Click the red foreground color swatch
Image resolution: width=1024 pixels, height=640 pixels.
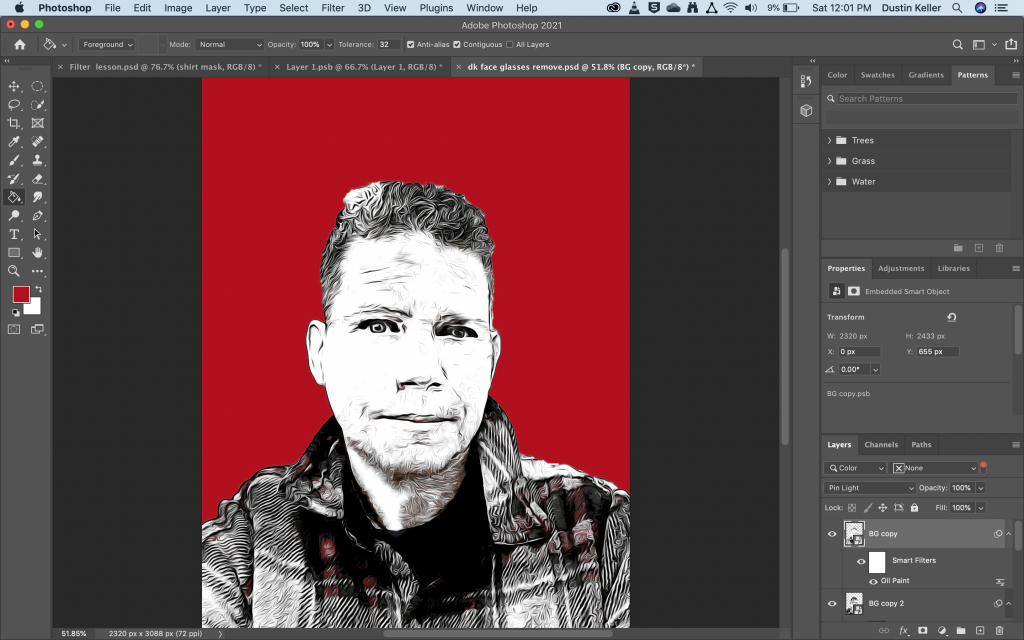click(x=21, y=294)
